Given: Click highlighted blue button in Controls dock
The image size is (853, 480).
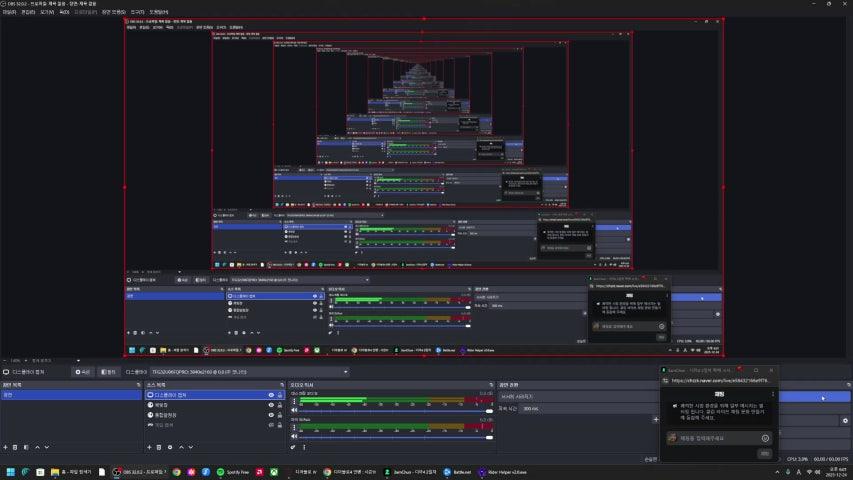Looking at the screenshot, I should pyautogui.click(x=814, y=397).
